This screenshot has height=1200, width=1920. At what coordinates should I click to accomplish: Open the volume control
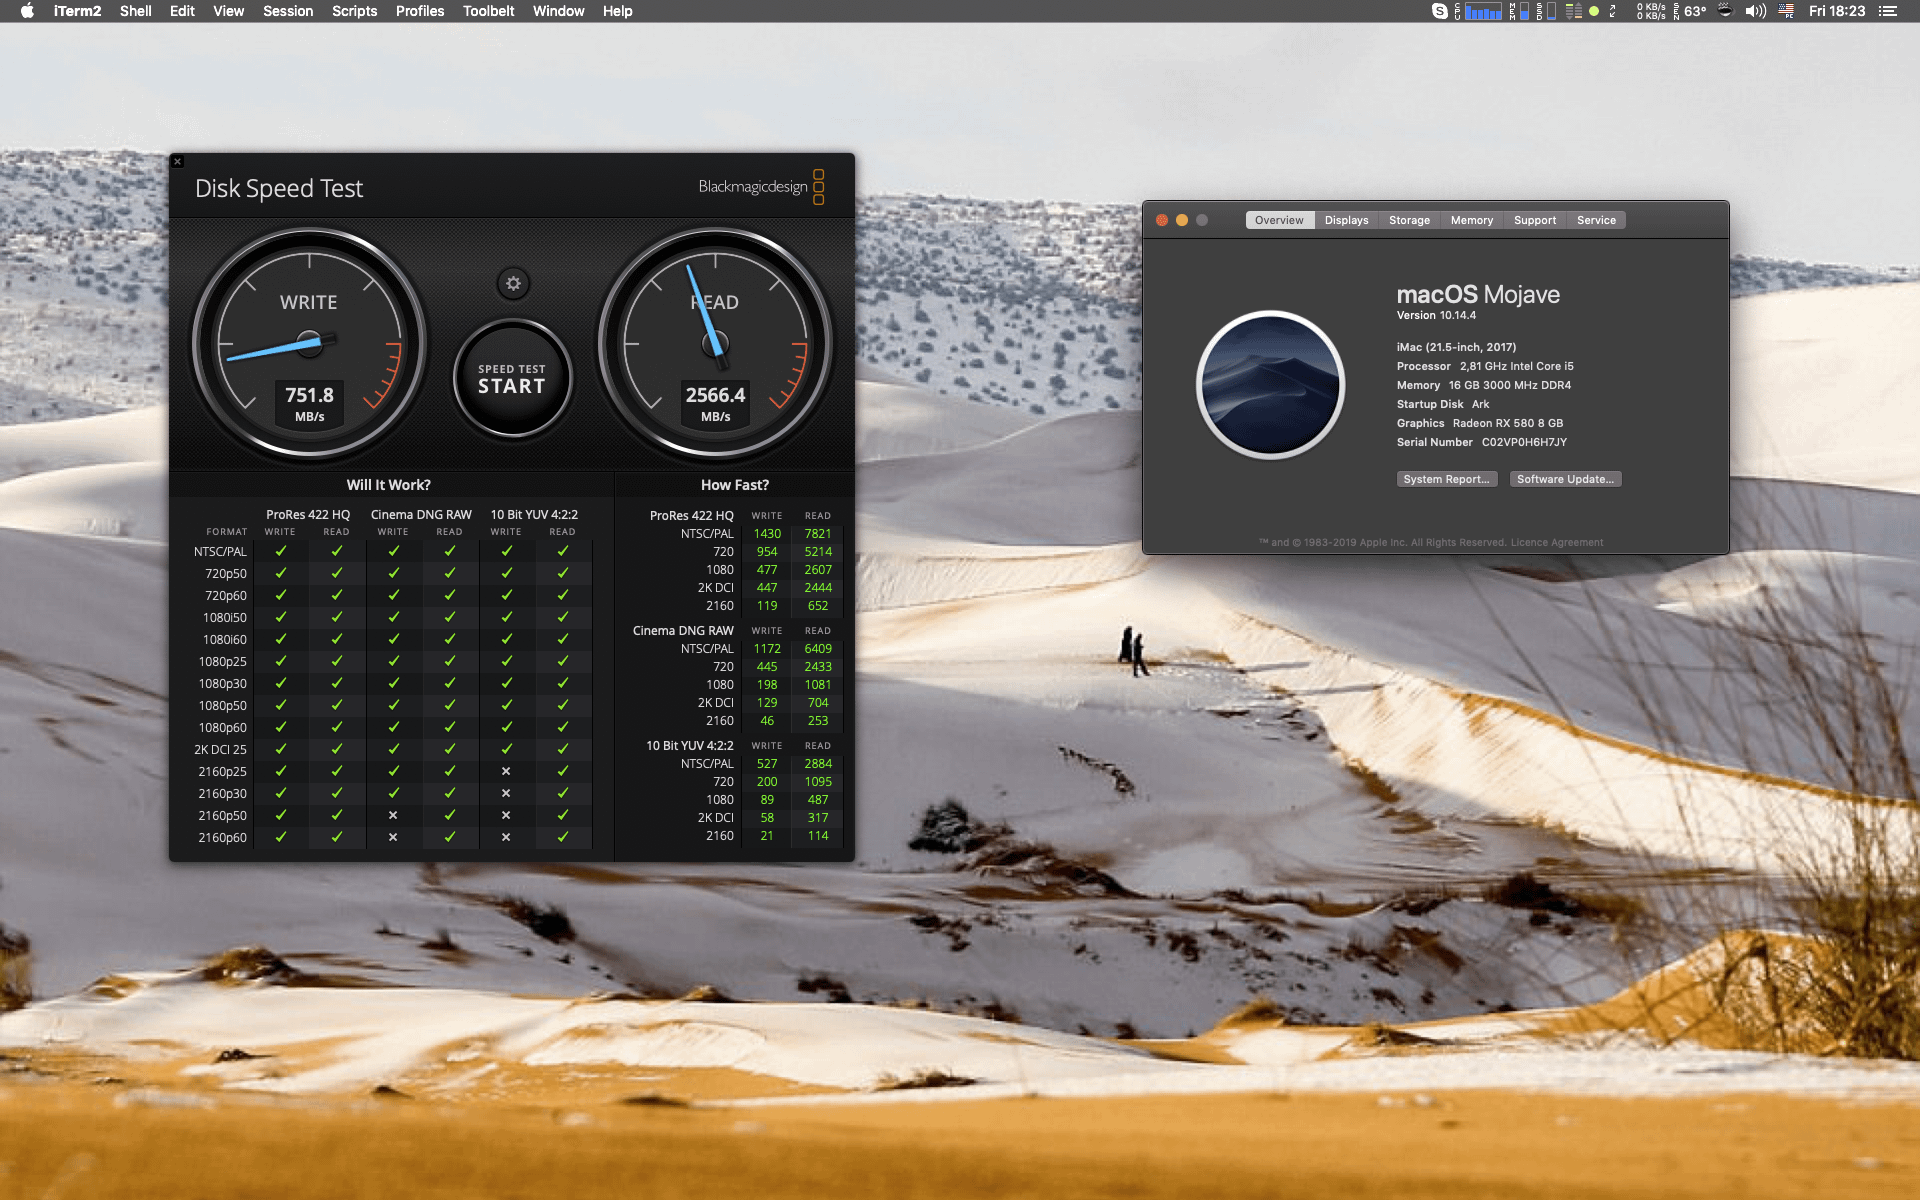[x=1756, y=11]
